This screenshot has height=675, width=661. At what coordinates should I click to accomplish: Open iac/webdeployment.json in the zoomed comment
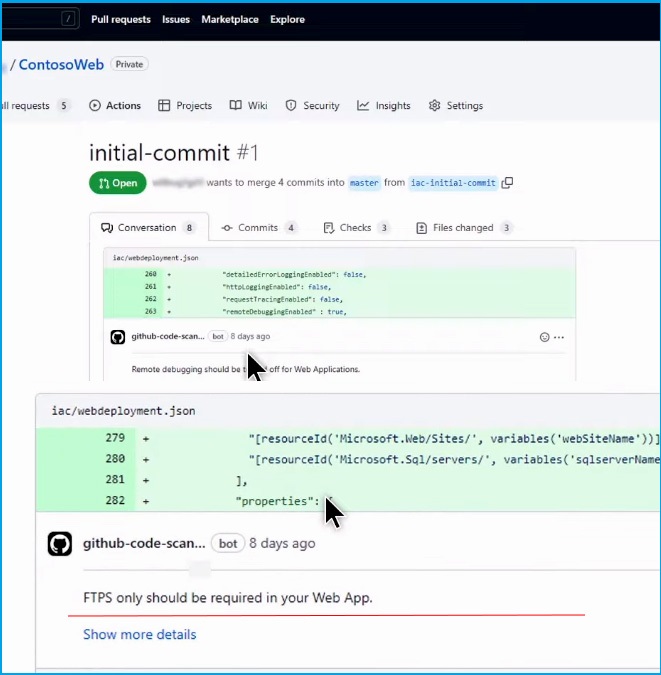coord(123,411)
